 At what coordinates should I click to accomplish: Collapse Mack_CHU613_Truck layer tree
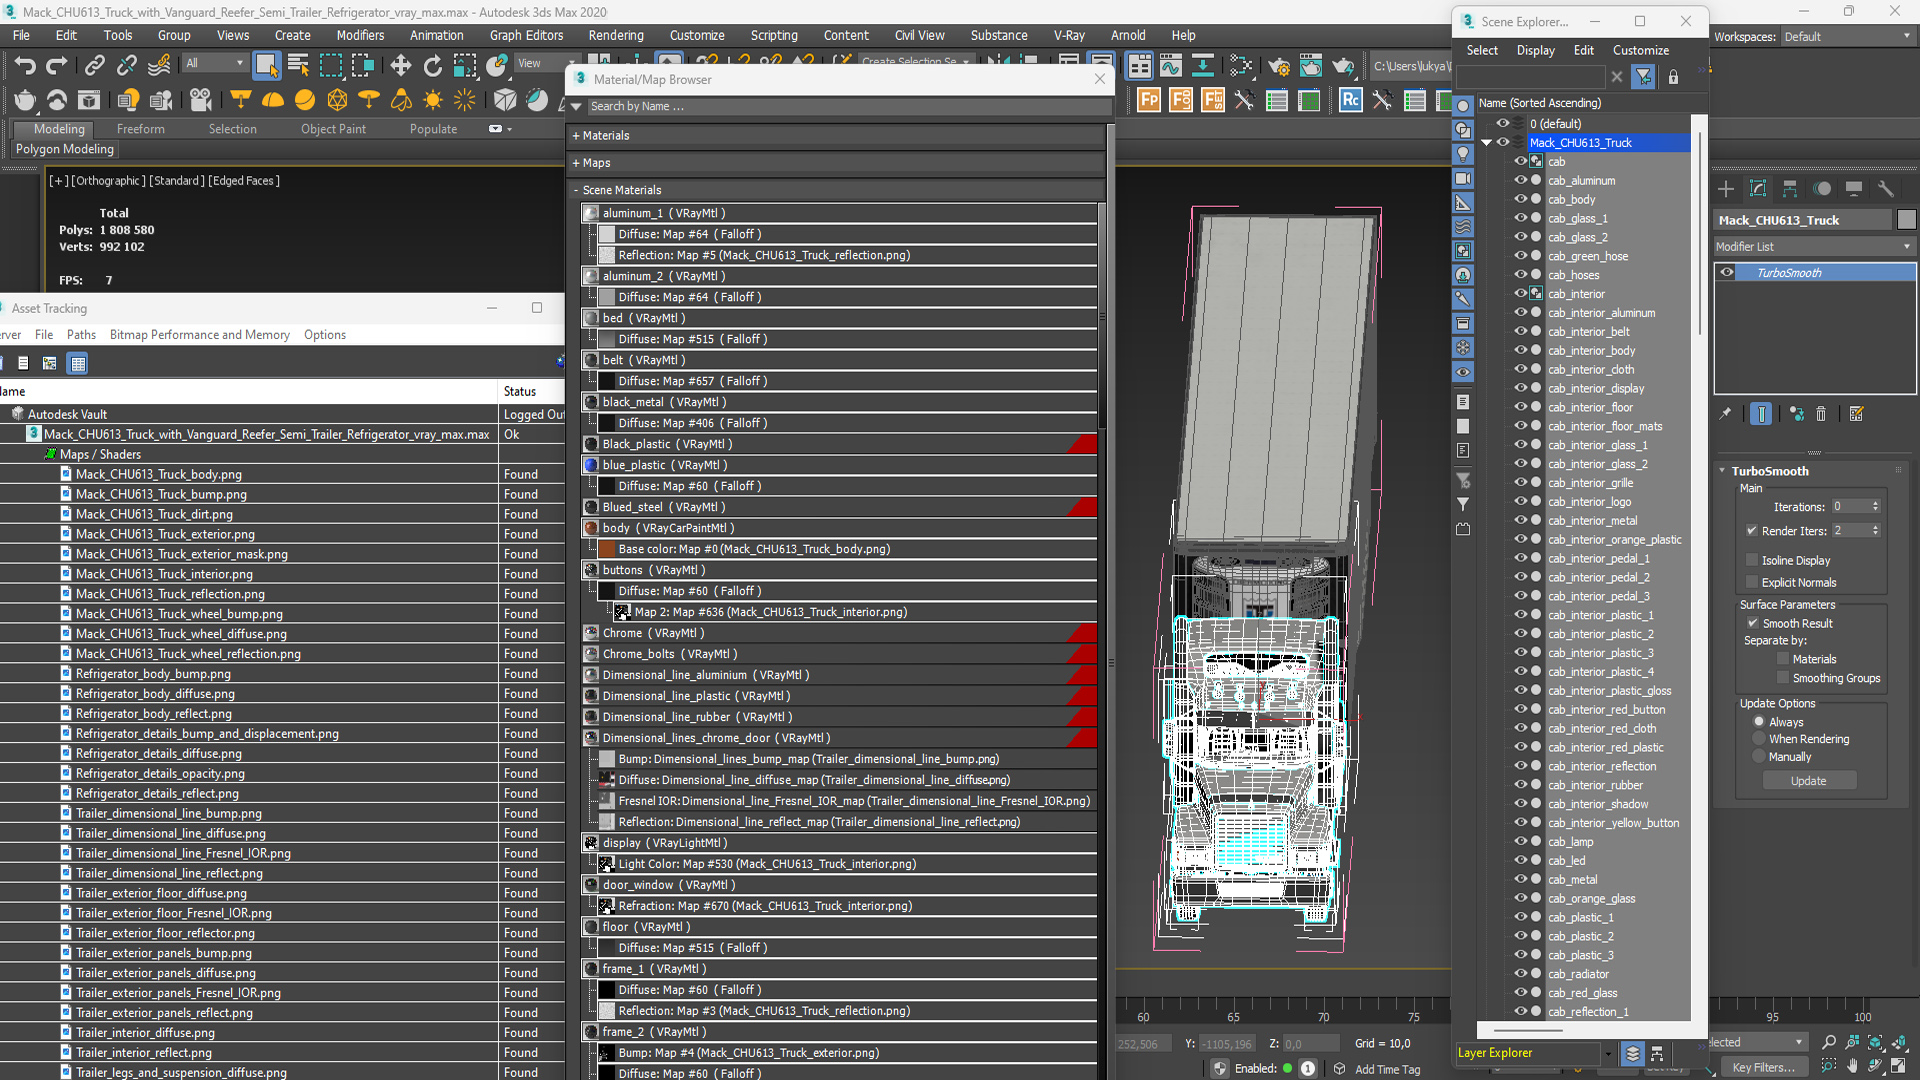1486,143
